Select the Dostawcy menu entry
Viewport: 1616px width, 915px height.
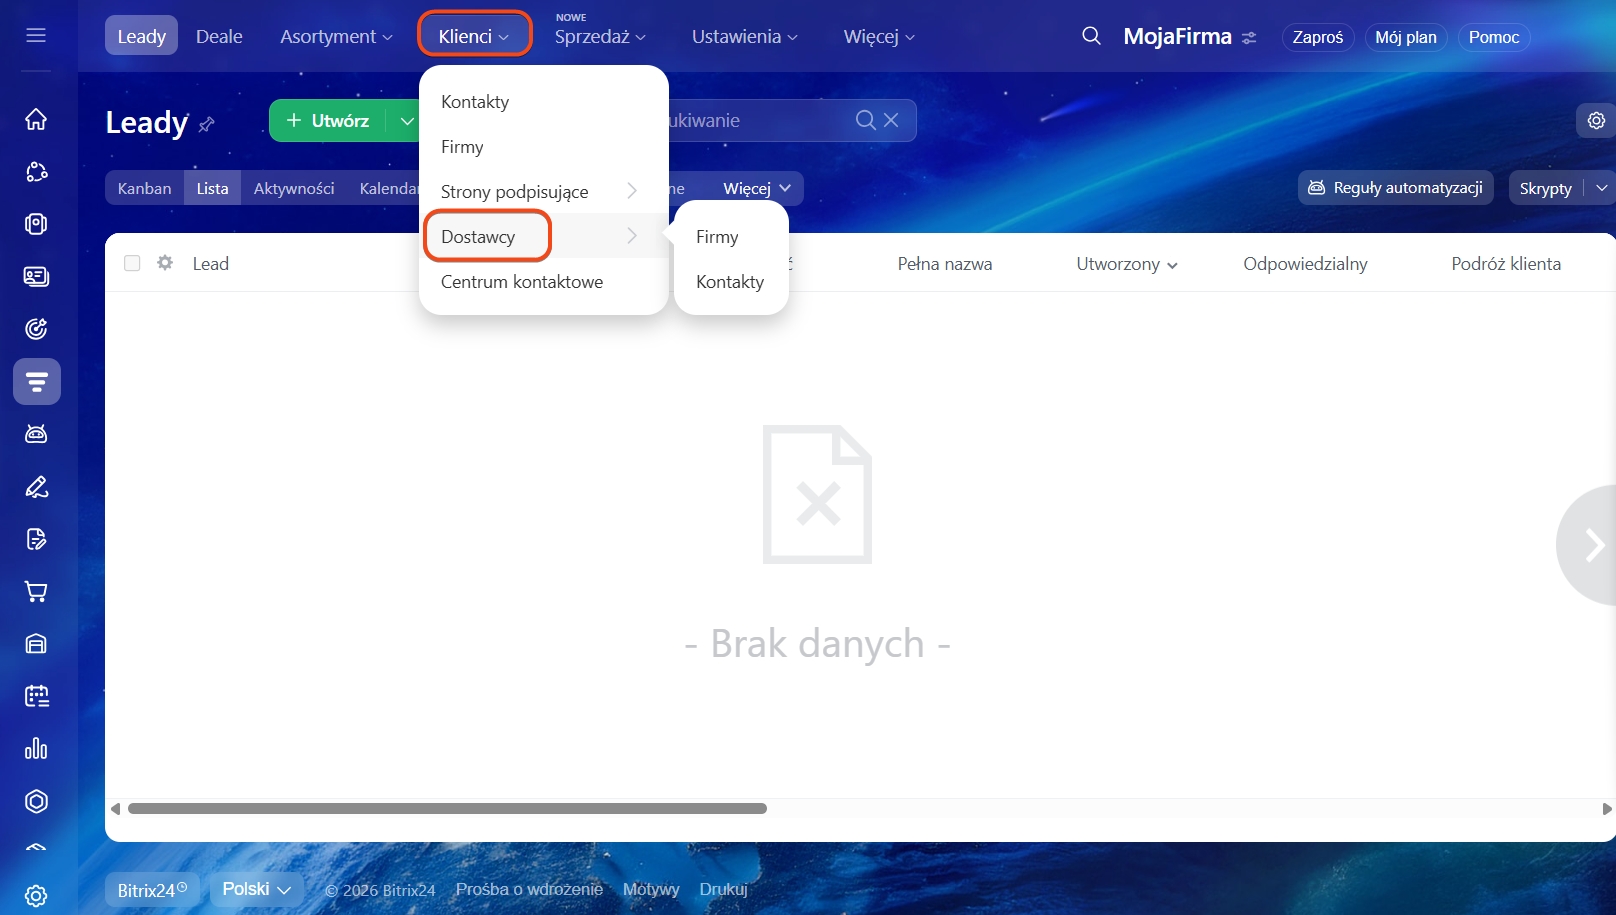544,236
